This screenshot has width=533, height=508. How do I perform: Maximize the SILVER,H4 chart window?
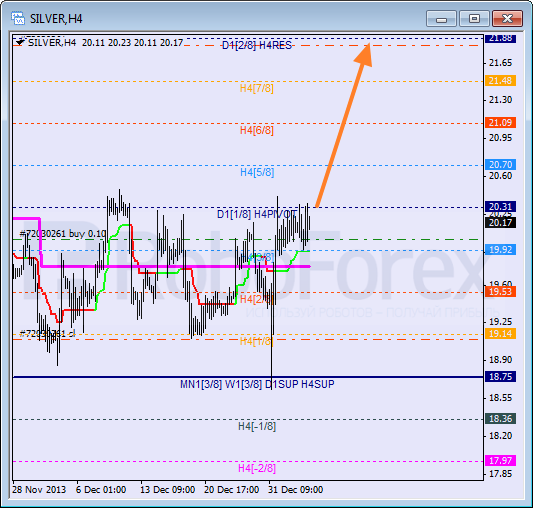(x=474, y=19)
